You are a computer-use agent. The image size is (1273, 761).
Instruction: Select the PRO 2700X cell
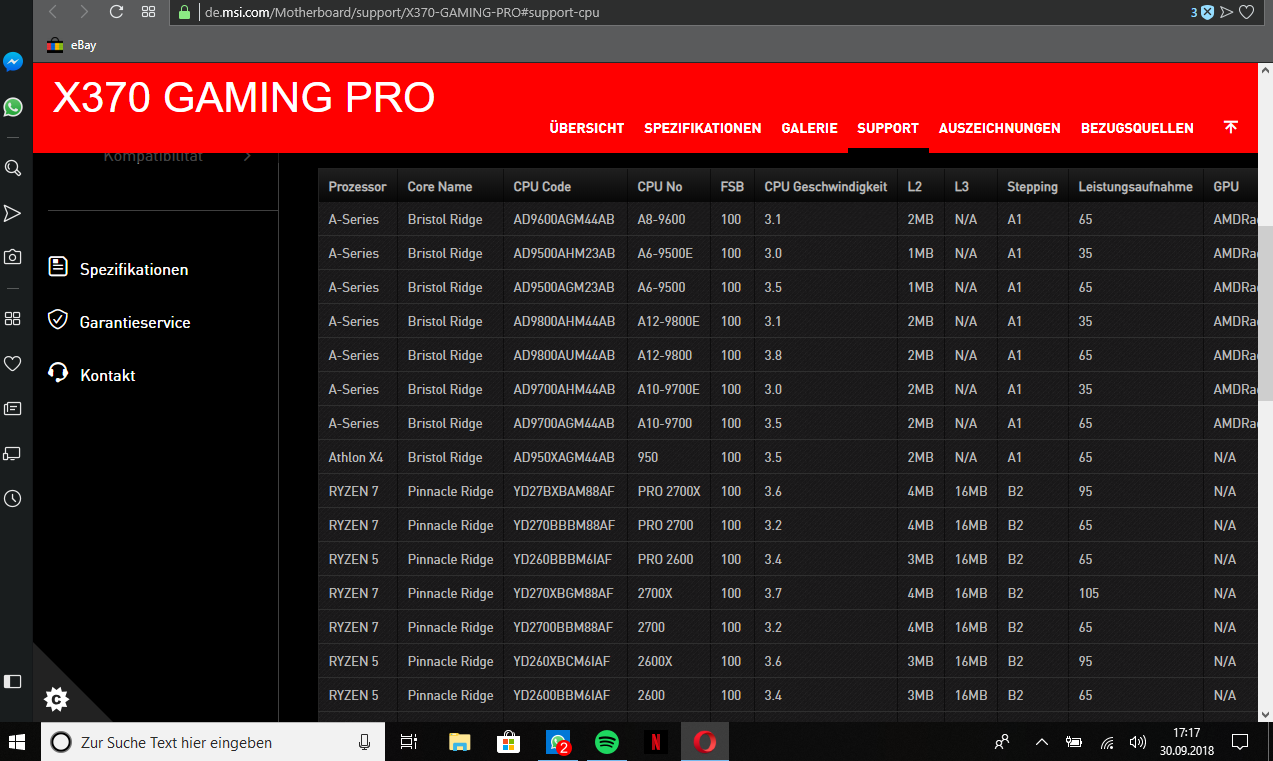click(669, 492)
